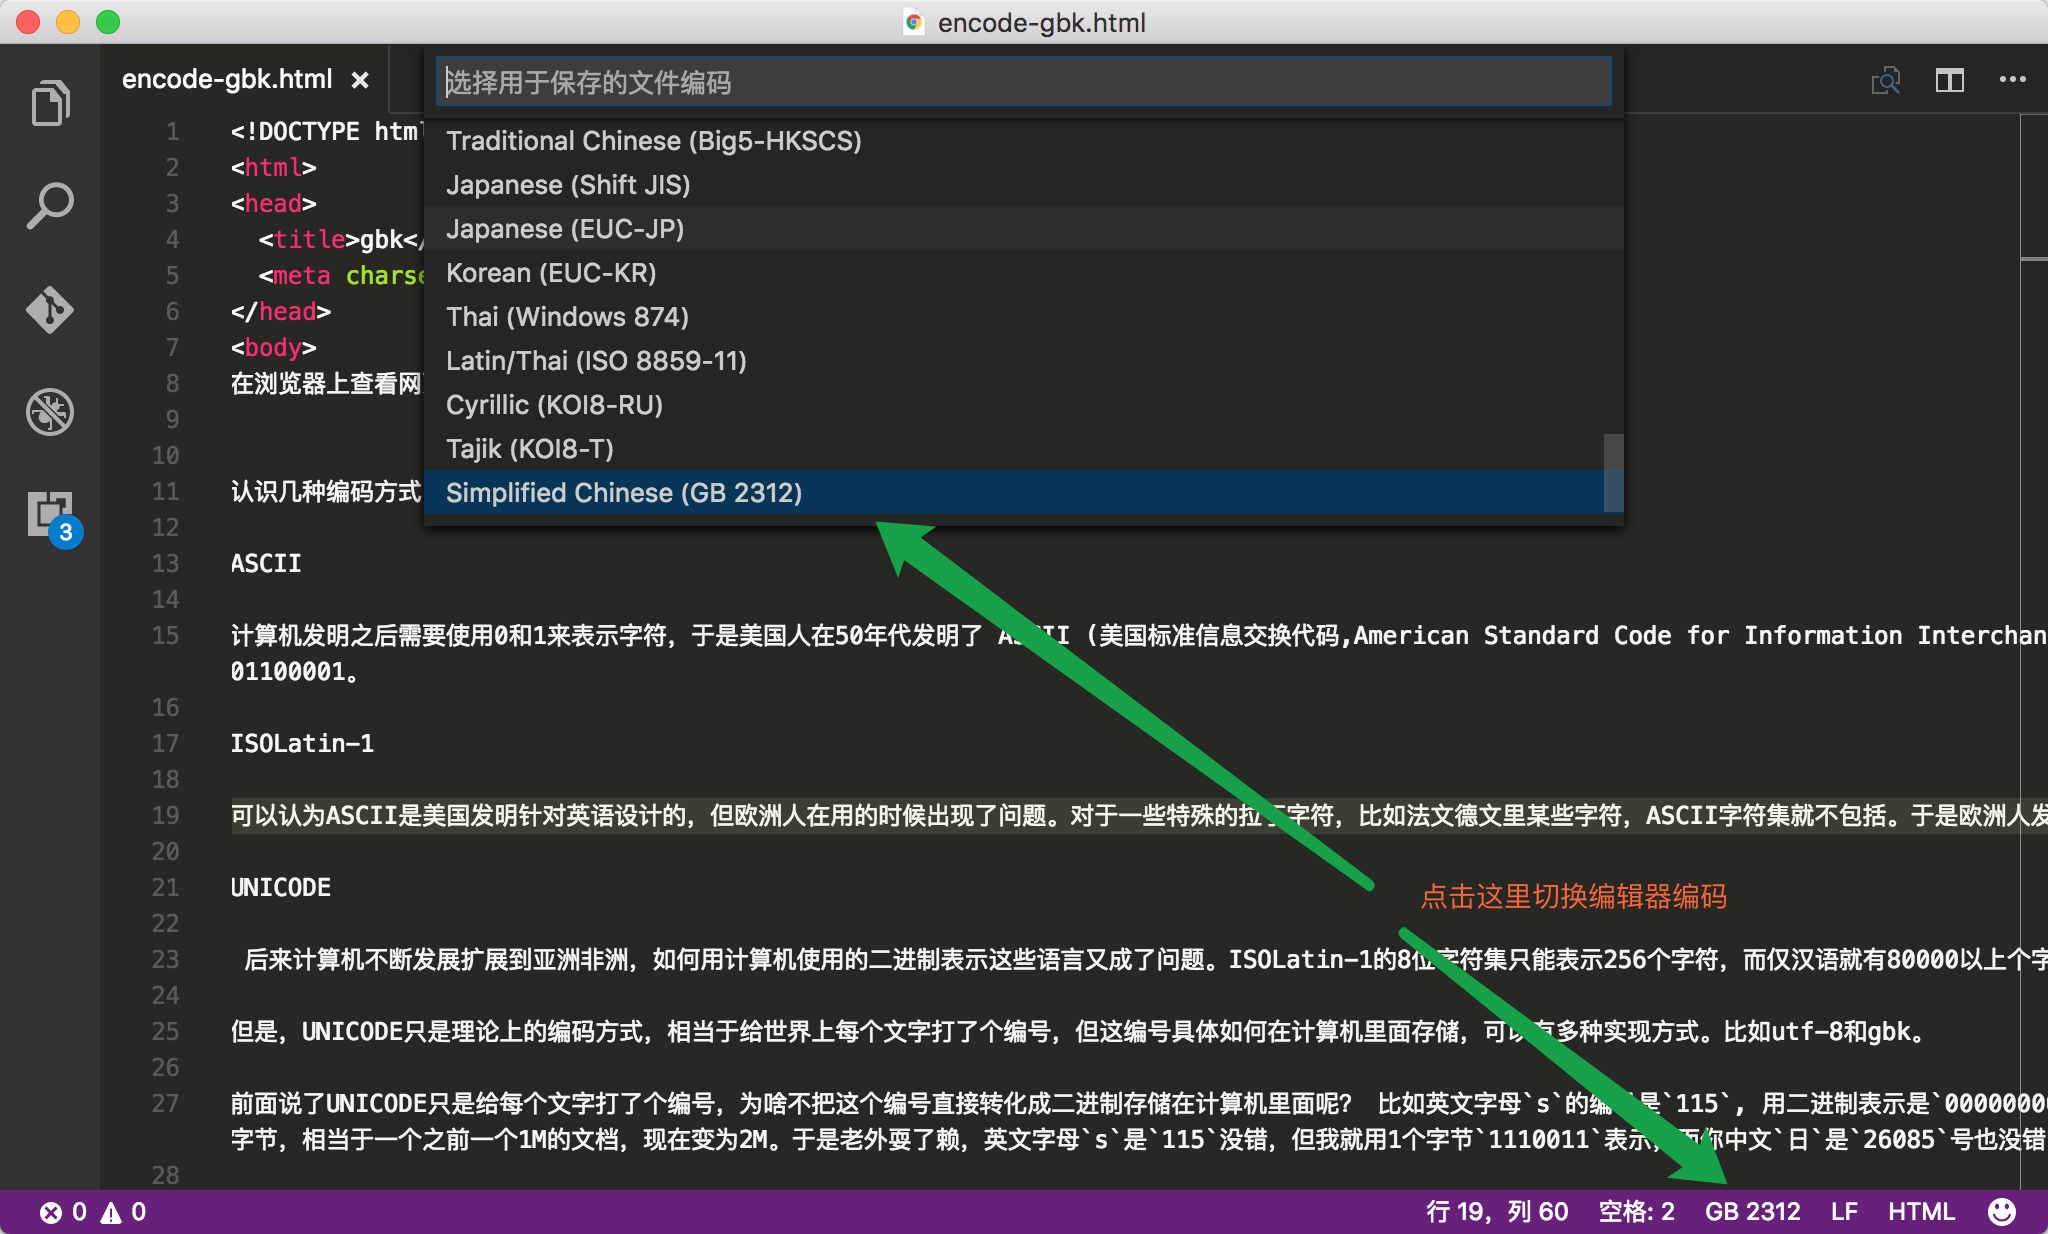Viewport: 2048px width, 1234px height.
Task: Click the encoding search input field
Action: click(x=1022, y=82)
